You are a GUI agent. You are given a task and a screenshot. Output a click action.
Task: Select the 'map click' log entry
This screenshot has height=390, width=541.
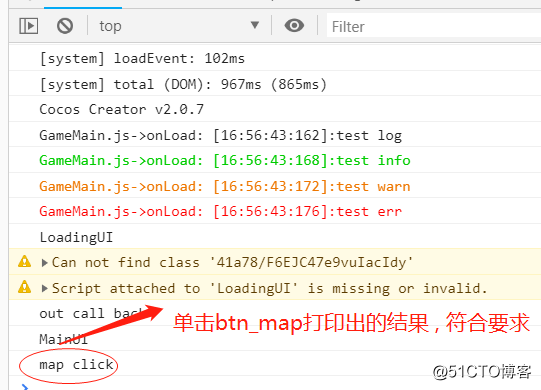[x=76, y=365]
